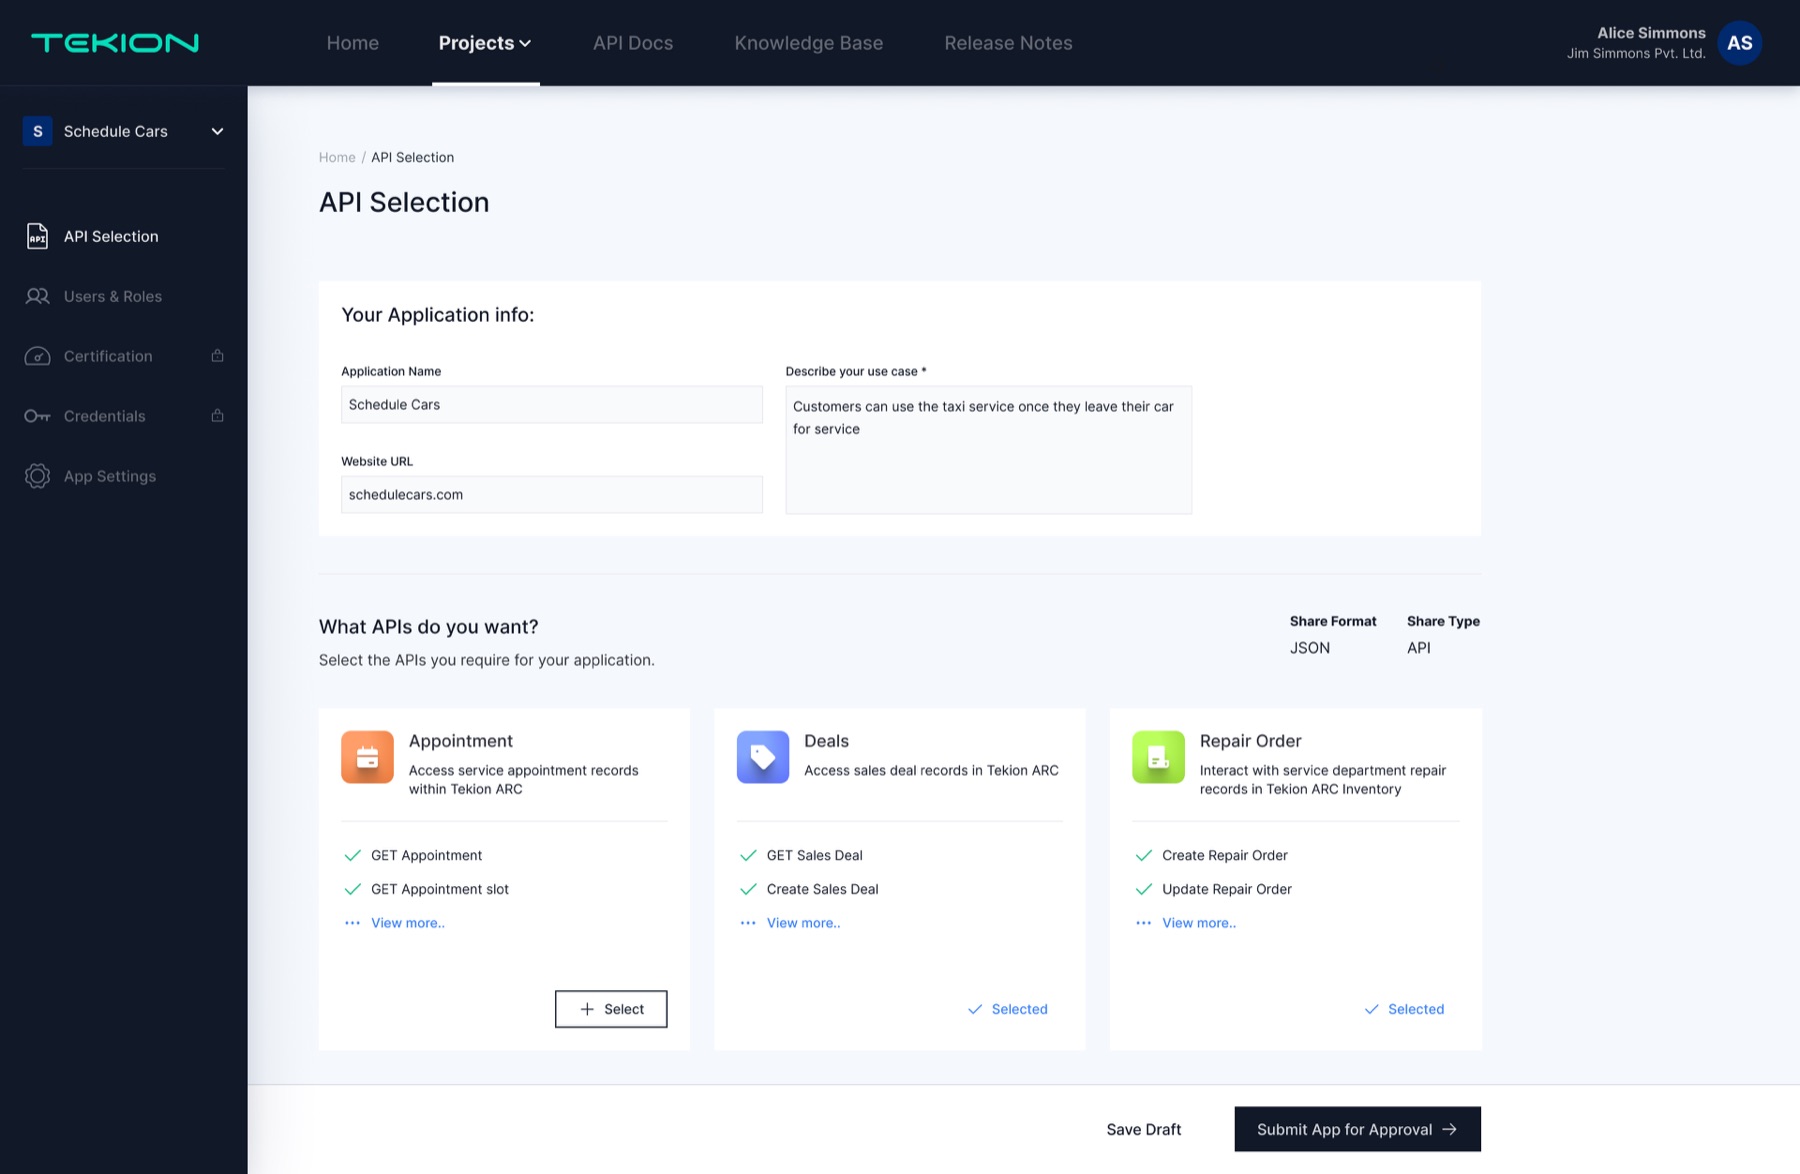Click the Home breadcrumb link
Image resolution: width=1800 pixels, height=1174 pixels.
[337, 157]
